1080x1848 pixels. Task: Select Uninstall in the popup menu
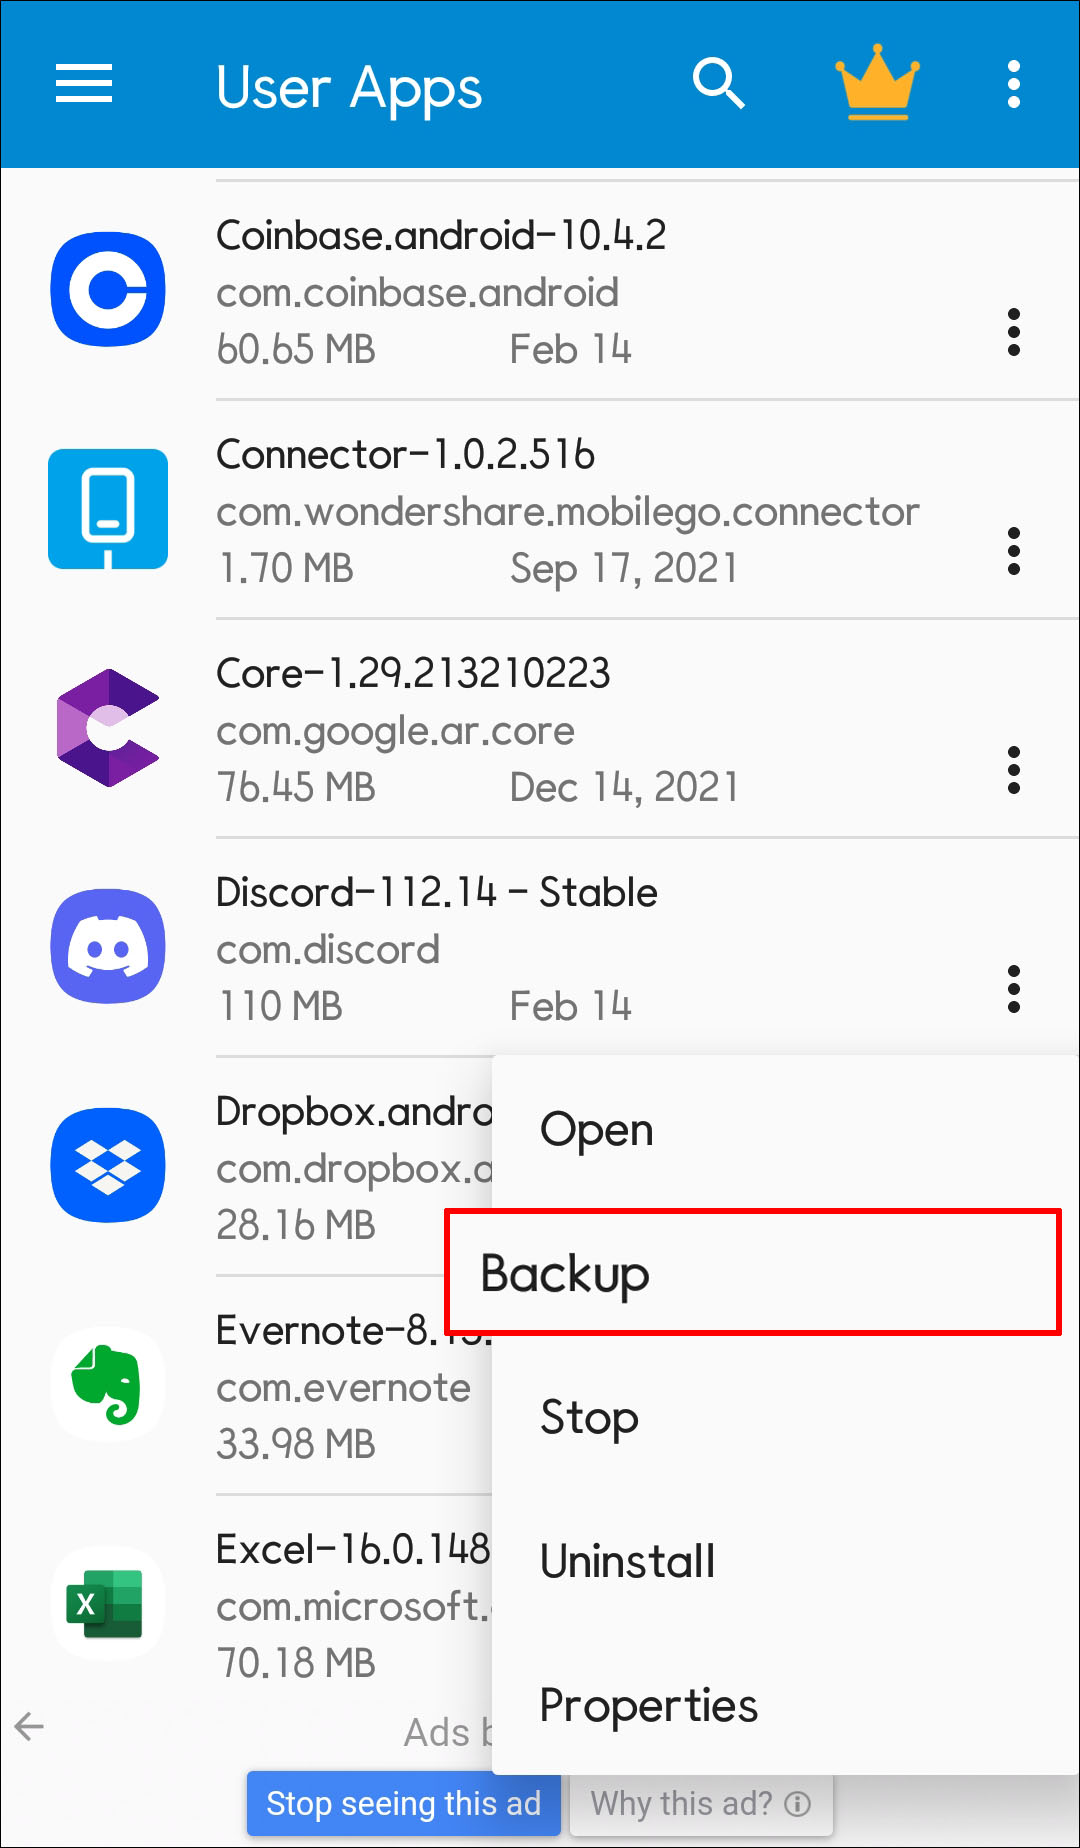coord(628,1561)
